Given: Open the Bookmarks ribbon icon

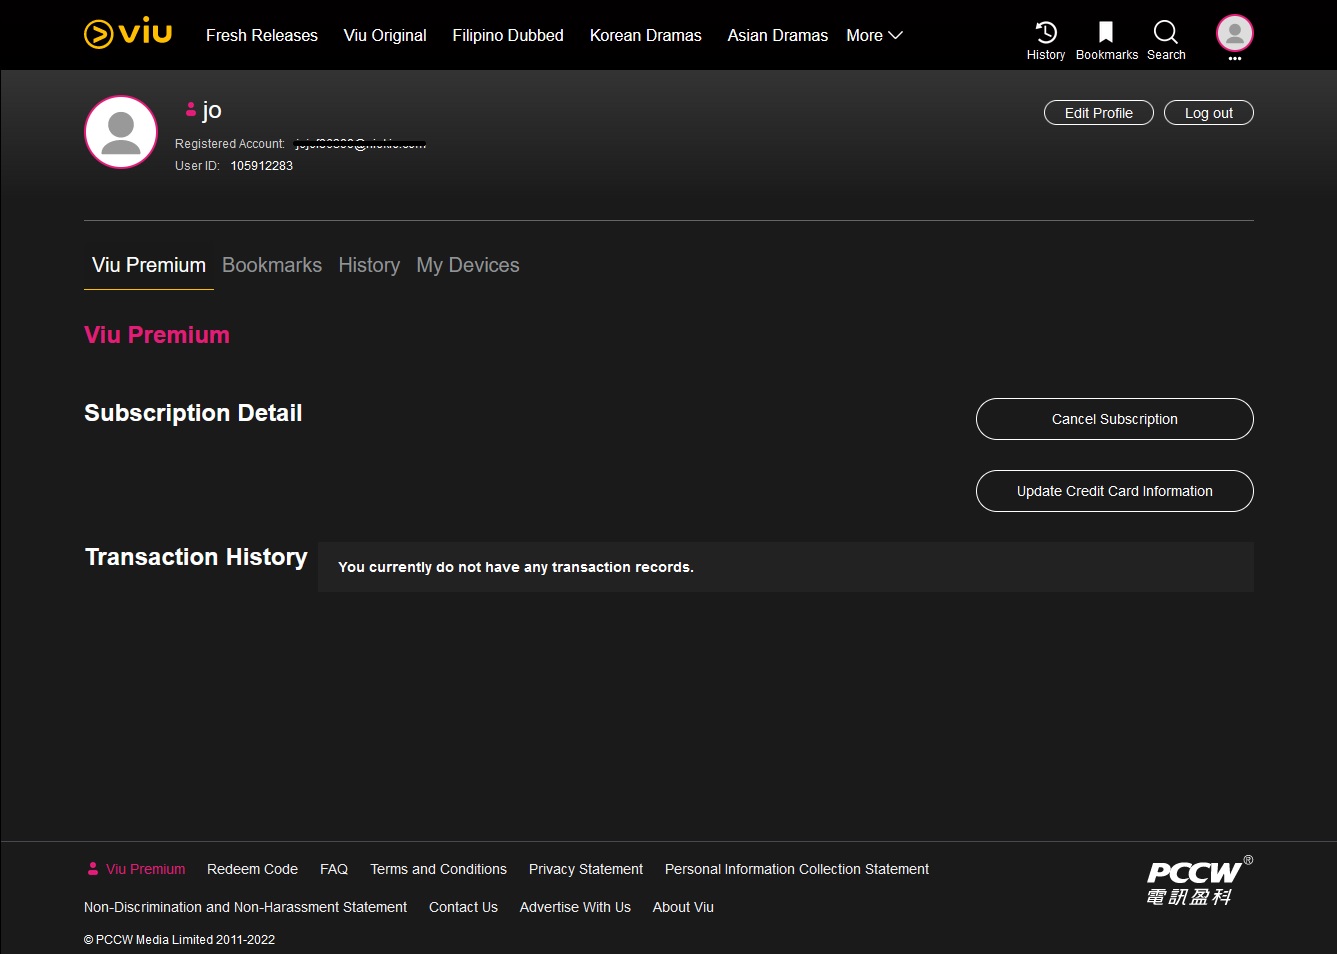Looking at the screenshot, I should pyautogui.click(x=1106, y=33).
